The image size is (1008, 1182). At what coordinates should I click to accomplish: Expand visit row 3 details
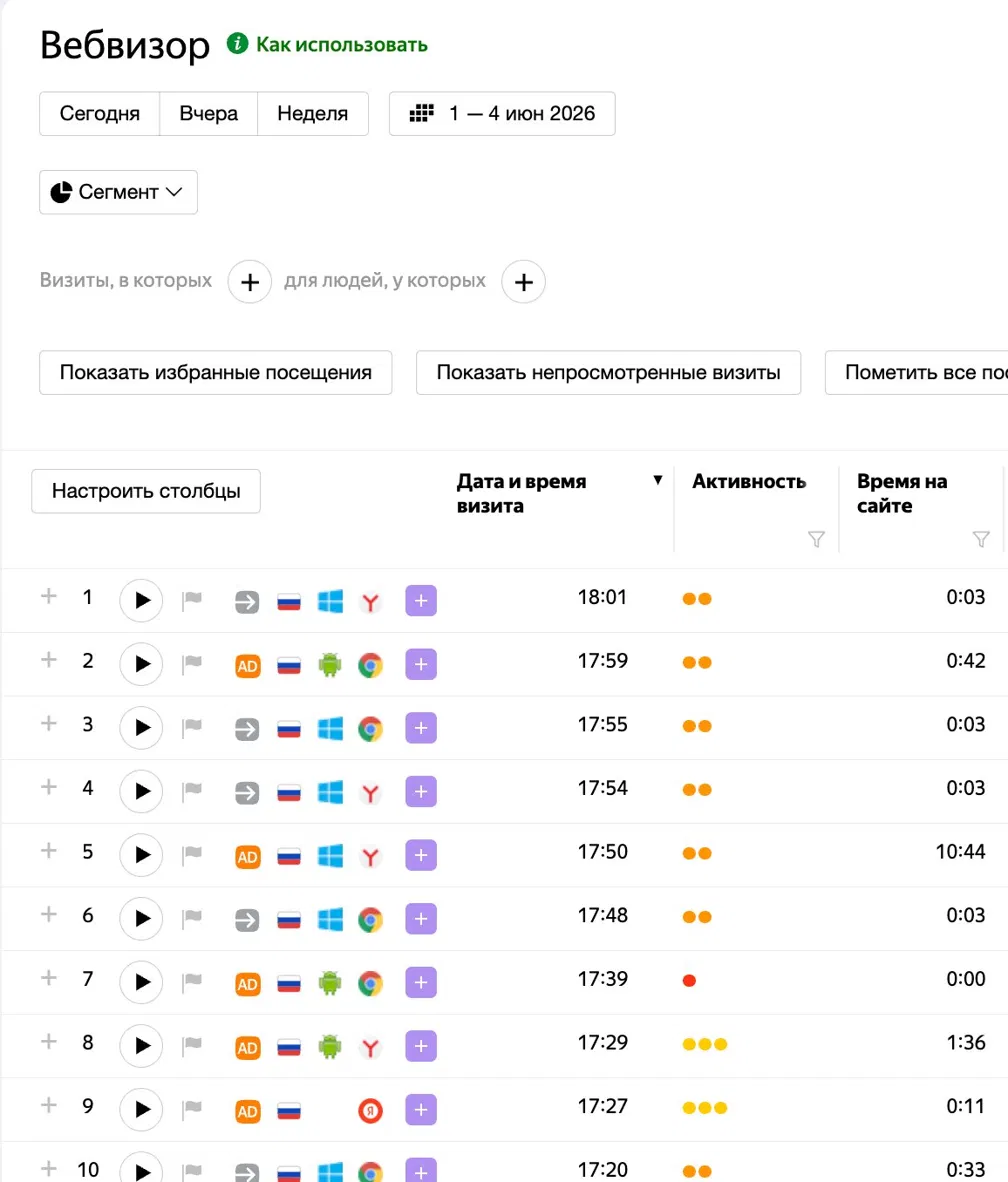(49, 724)
